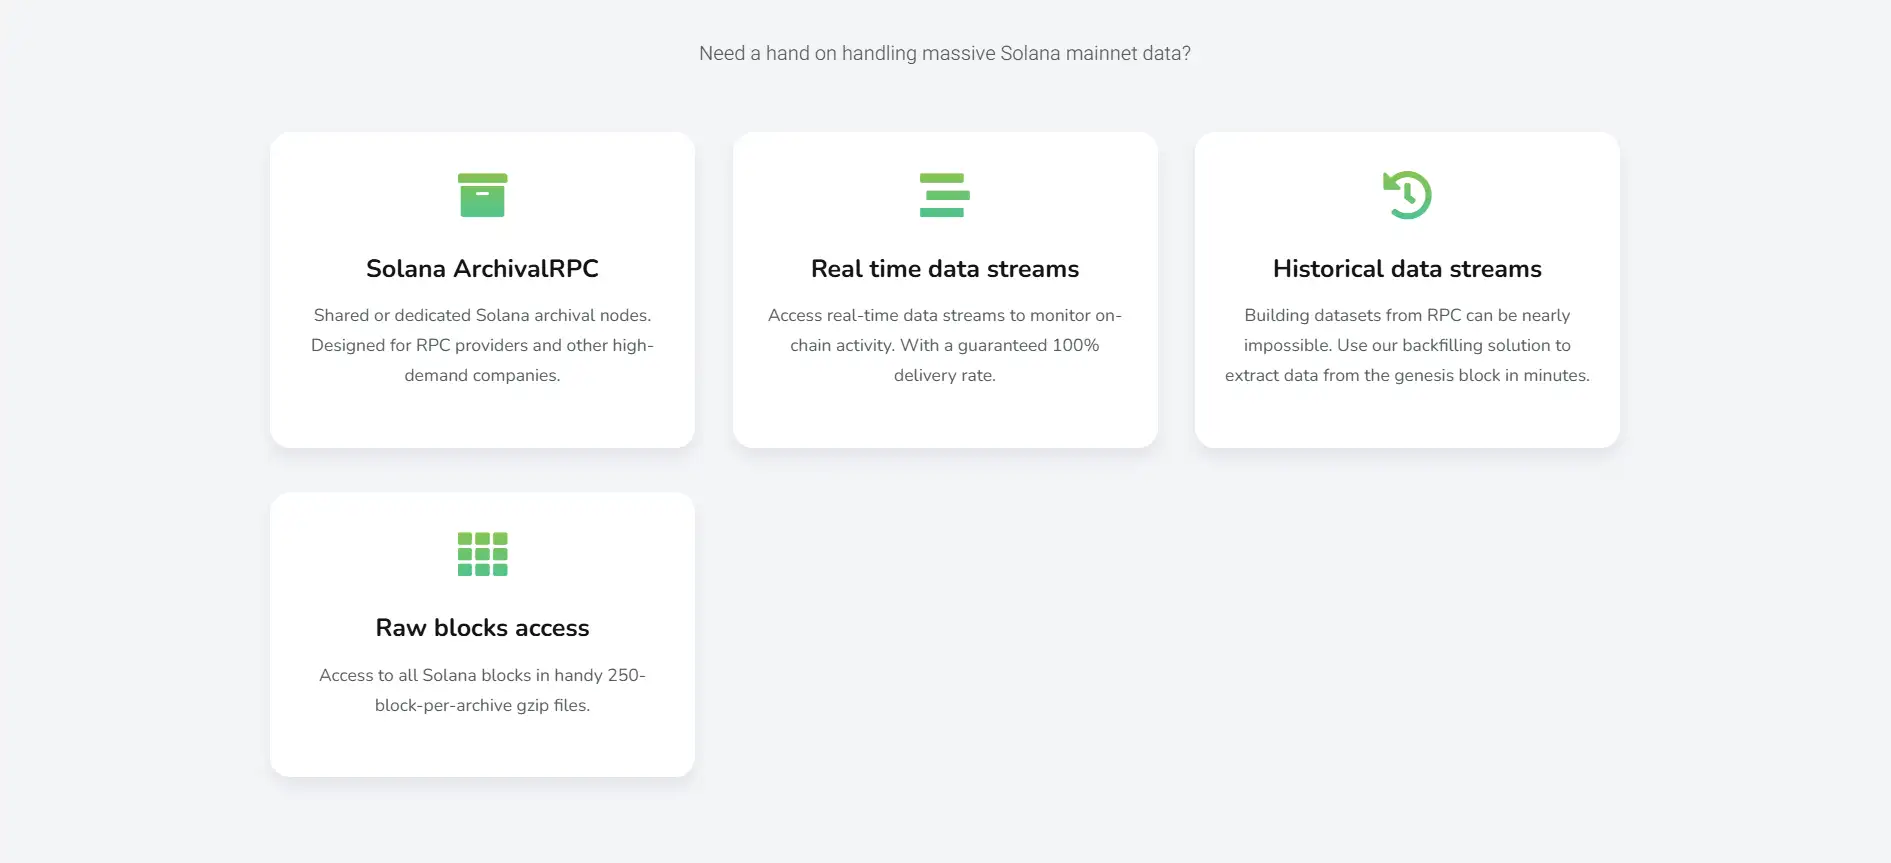Click the backfilling solution description text
Viewport: 1891px width, 863px height.
1407,345
